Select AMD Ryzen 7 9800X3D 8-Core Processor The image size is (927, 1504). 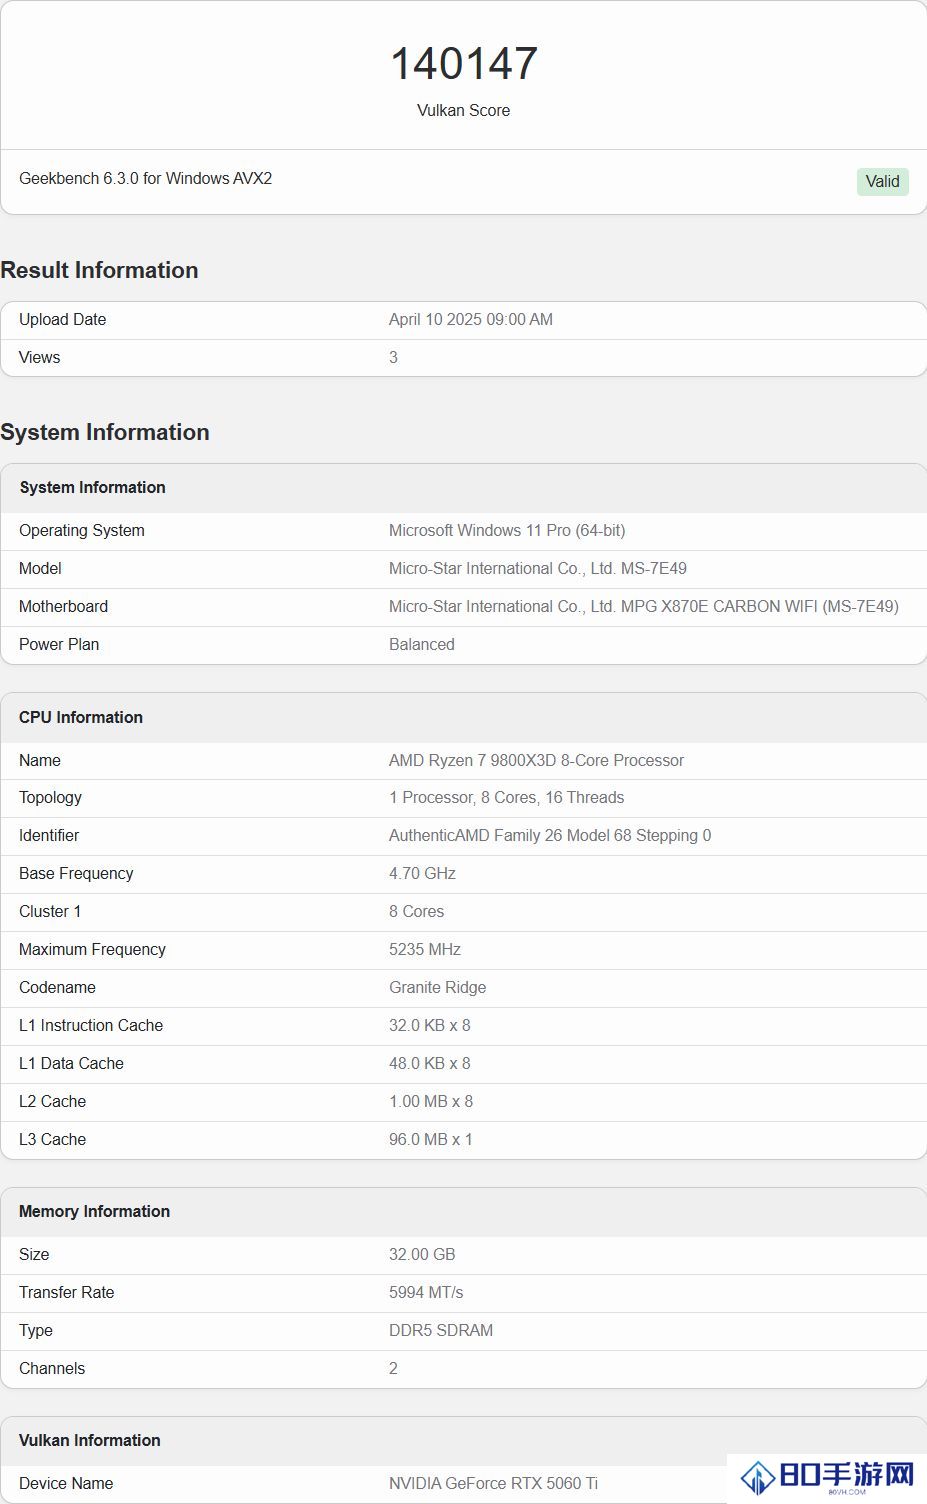point(536,760)
